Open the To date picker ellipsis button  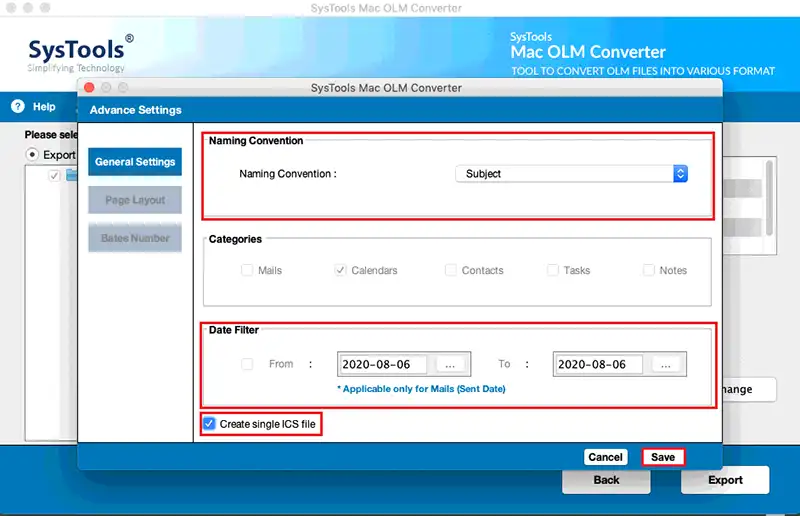click(x=666, y=364)
